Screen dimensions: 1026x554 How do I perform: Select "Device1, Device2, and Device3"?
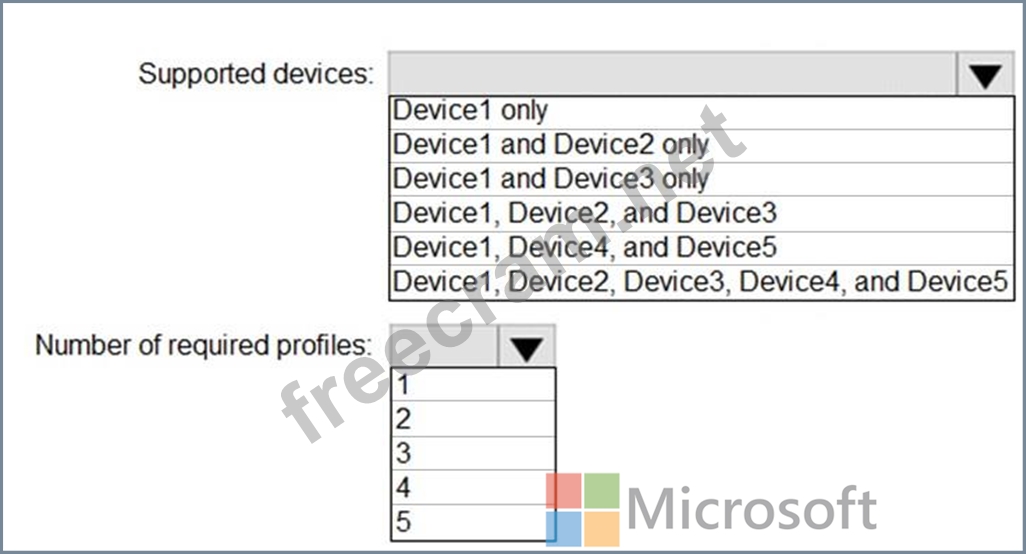click(701, 214)
